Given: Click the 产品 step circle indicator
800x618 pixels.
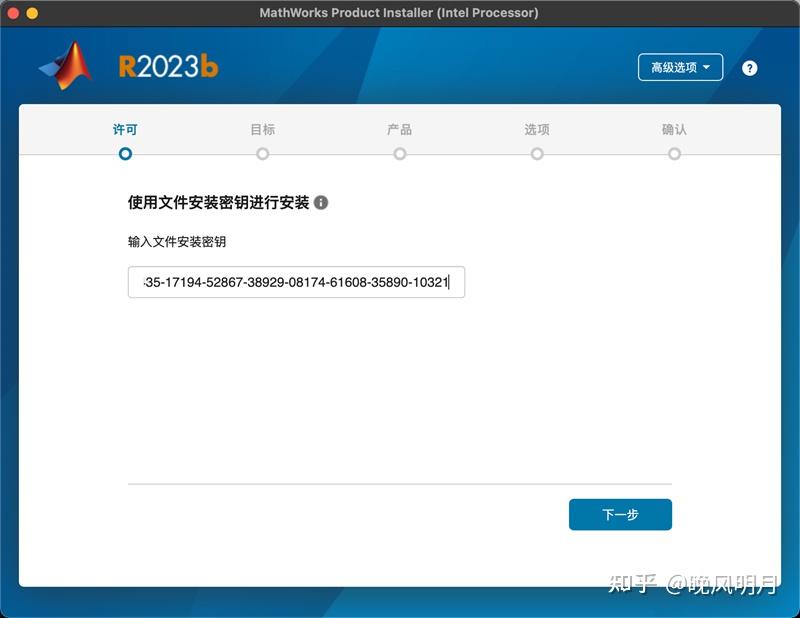Looking at the screenshot, I should coord(400,154).
